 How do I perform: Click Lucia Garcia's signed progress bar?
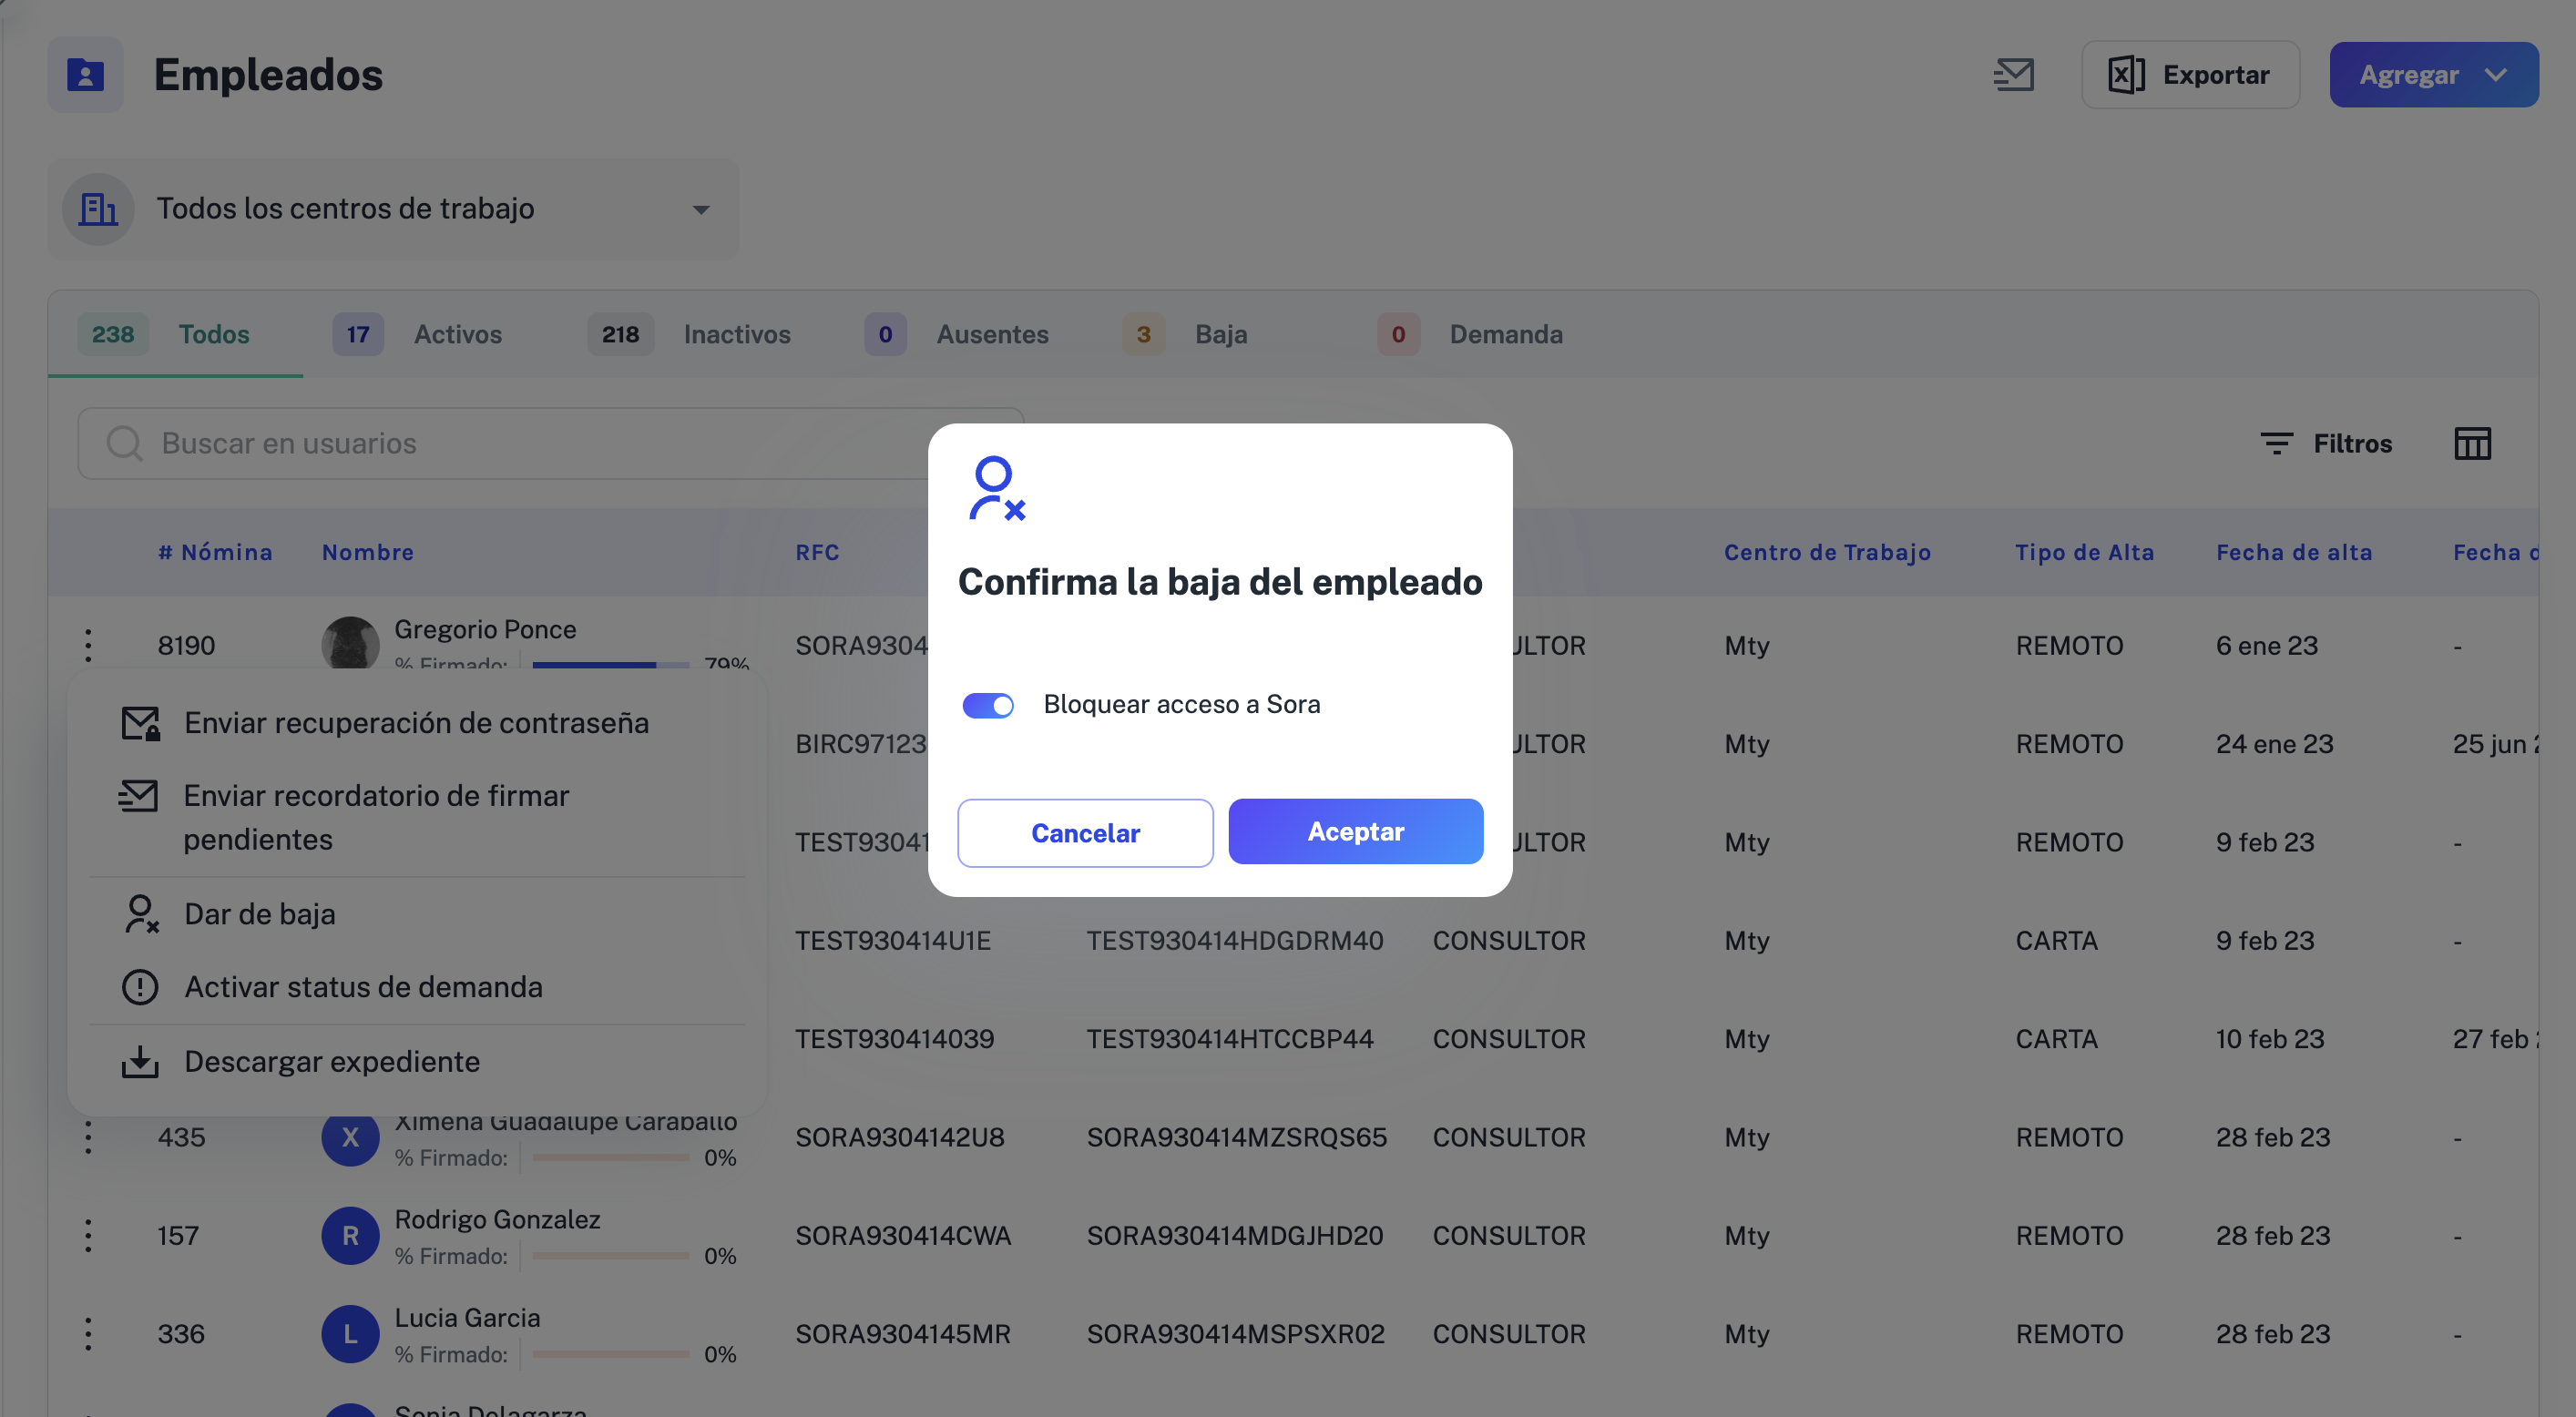[x=610, y=1354]
